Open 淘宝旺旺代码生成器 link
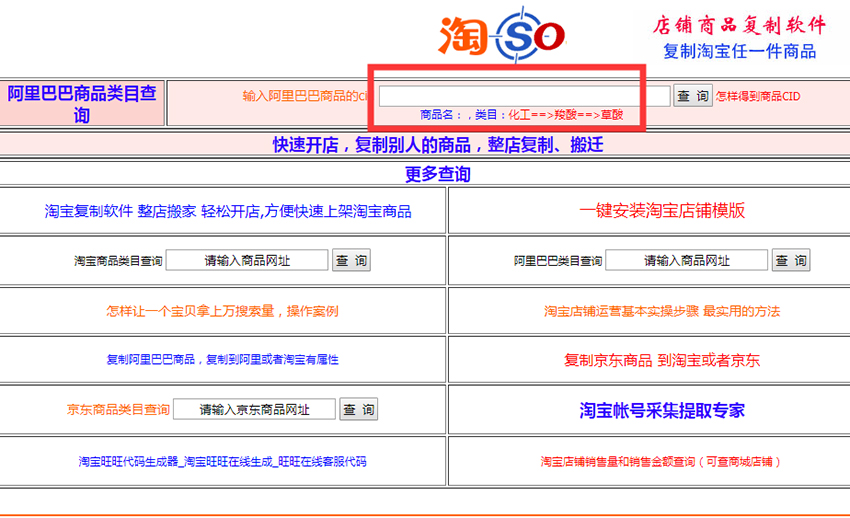850x518 pixels. tap(222, 462)
